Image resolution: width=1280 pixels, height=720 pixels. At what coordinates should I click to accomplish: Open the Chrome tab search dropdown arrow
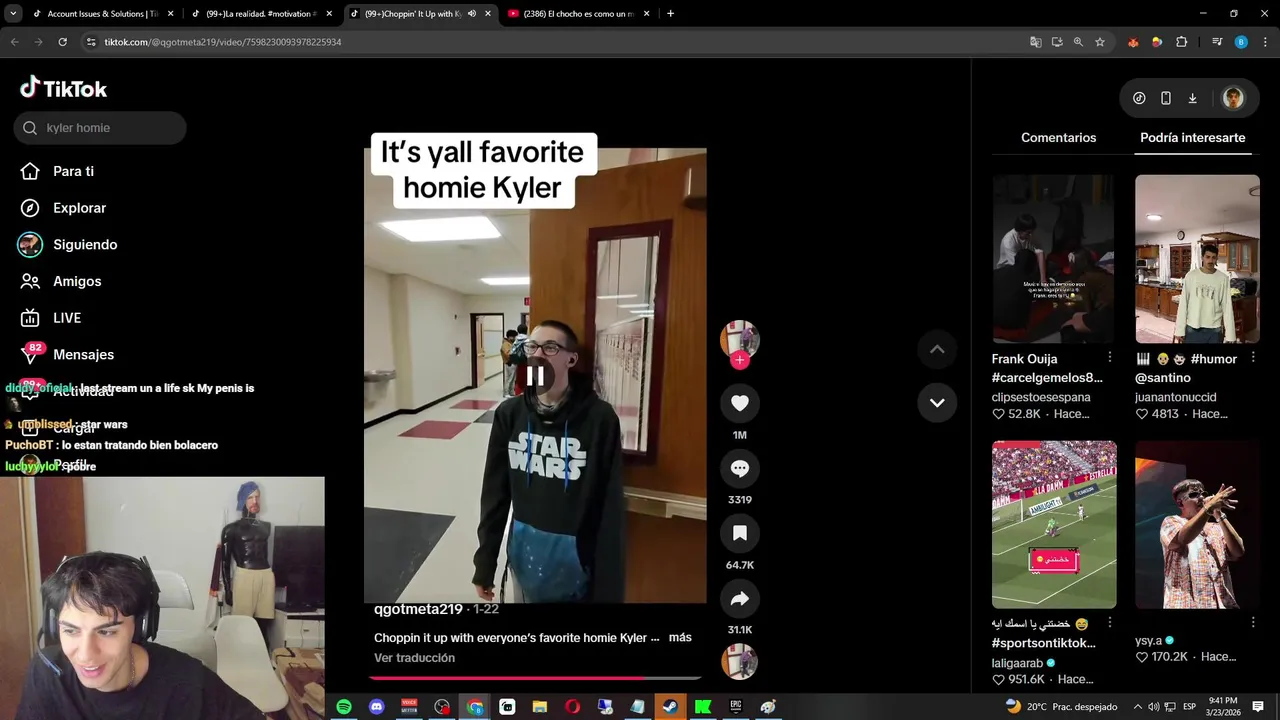click(x=12, y=14)
